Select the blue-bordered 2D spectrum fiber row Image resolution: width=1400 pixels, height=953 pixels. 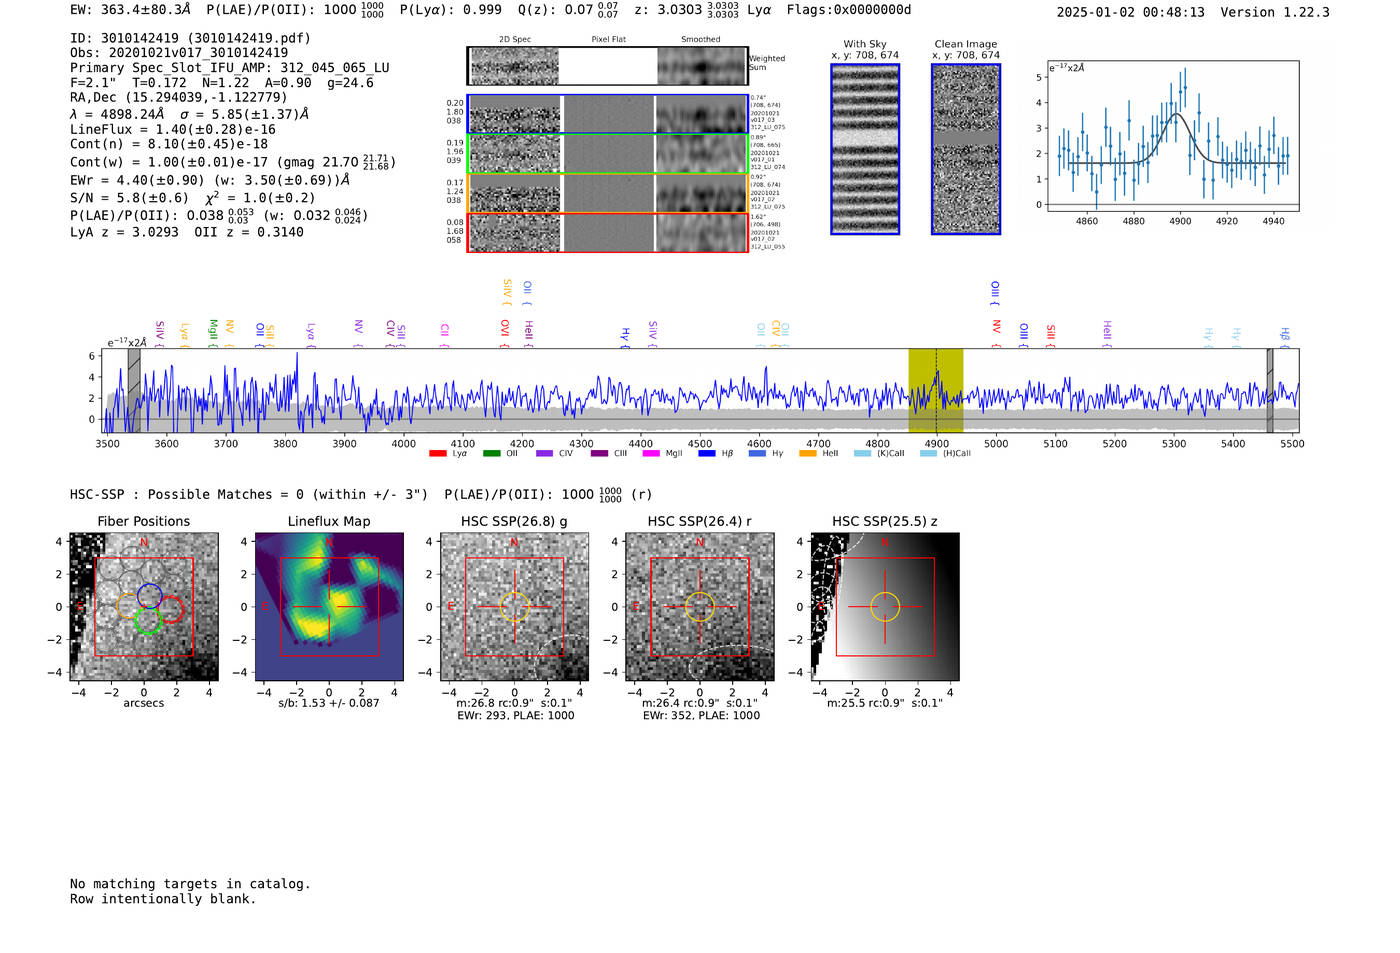point(607,114)
